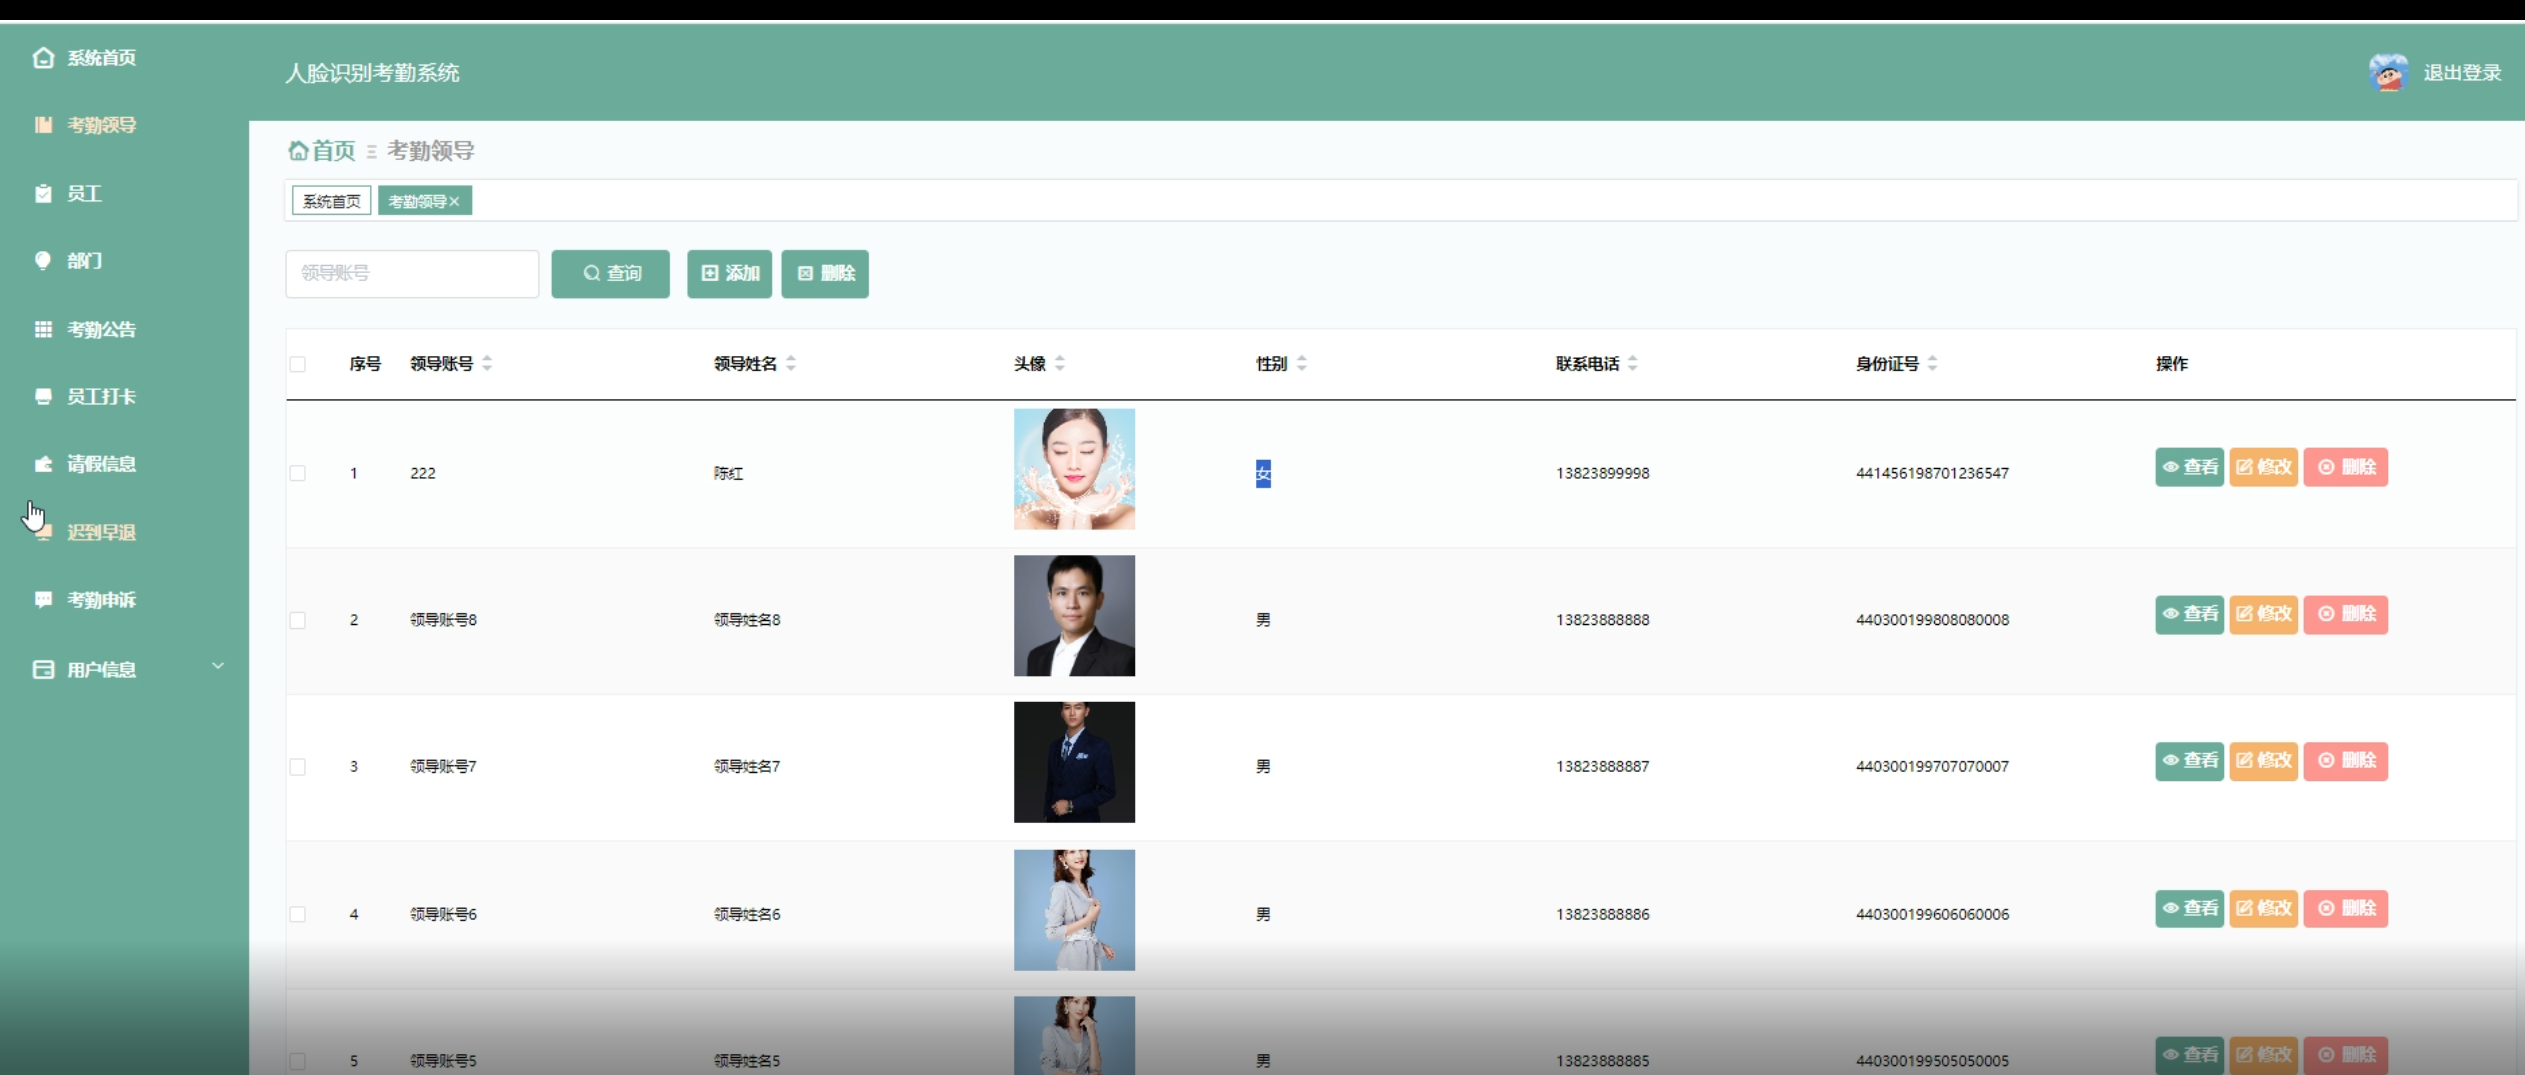Image resolution: width=2525 pixels, height=1075 pixels.
Task: Click the user avatar icon at top right
Action: pyautogui.click(x=2388, y=73)
